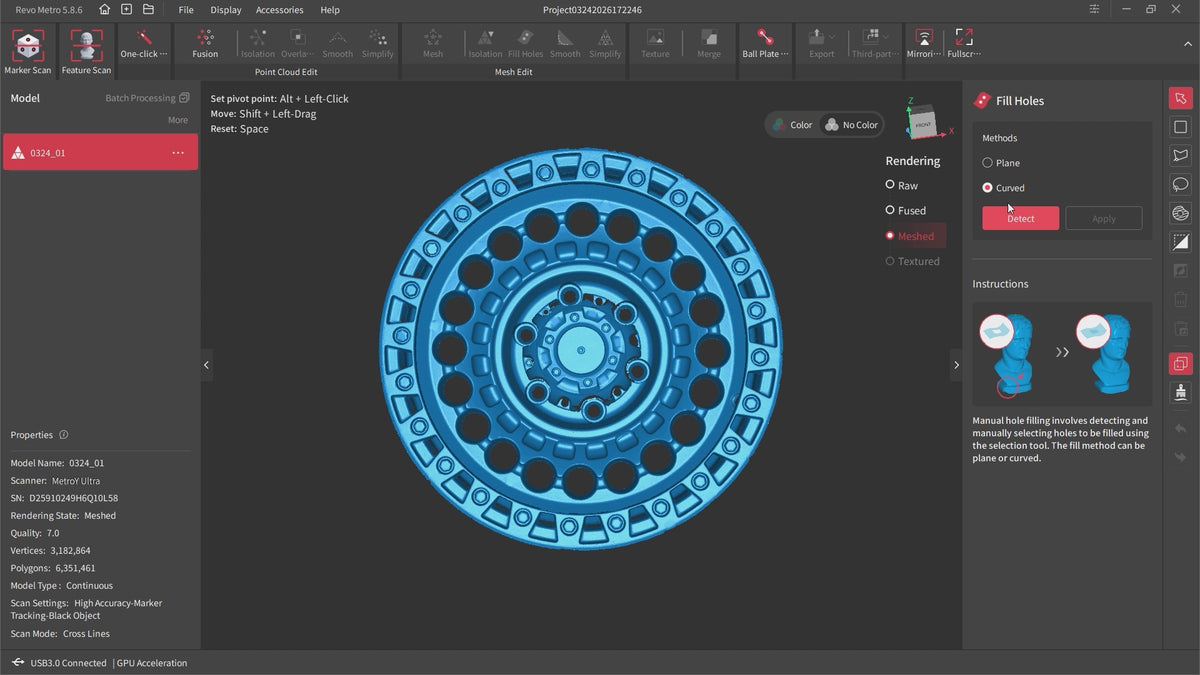Viewport: 1200px width, 675px height.
Task: Run the Fusion tool
Action: tap(205, 44)
